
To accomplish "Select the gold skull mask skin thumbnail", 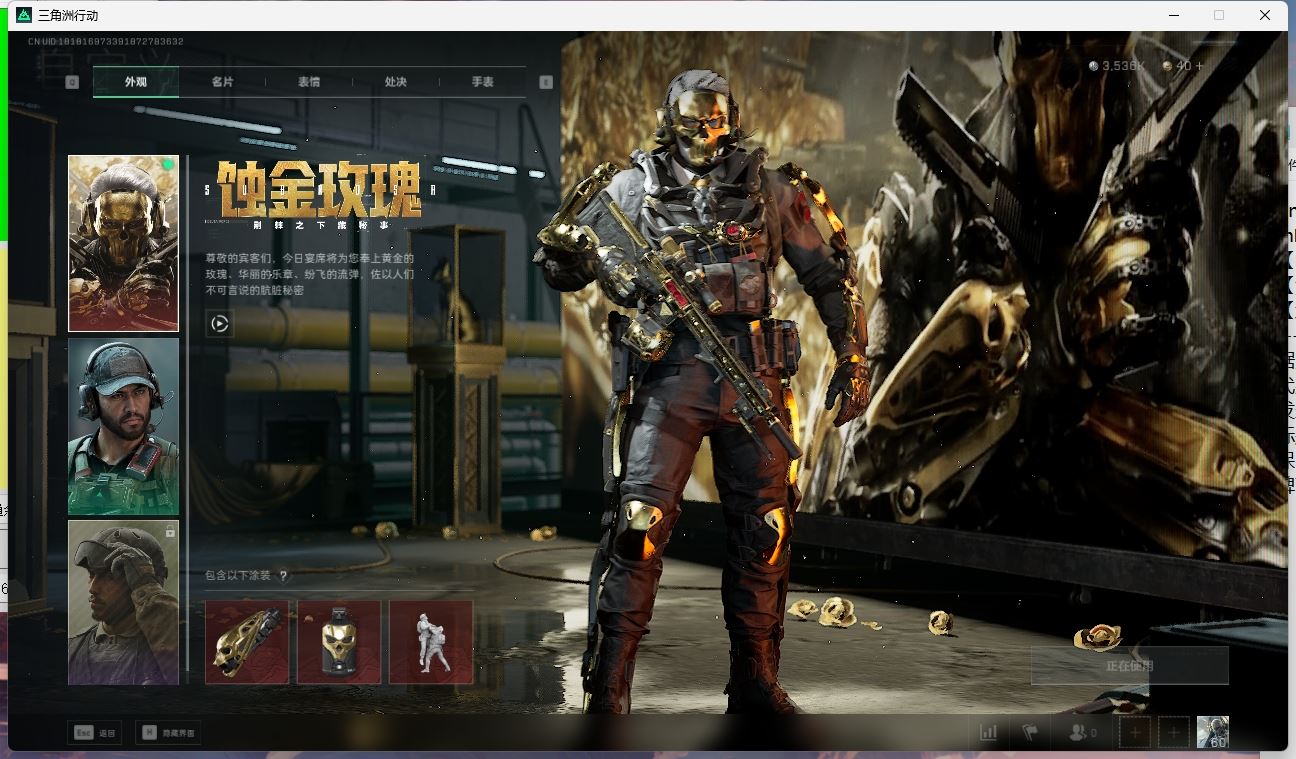I will (x=123, y=243).
